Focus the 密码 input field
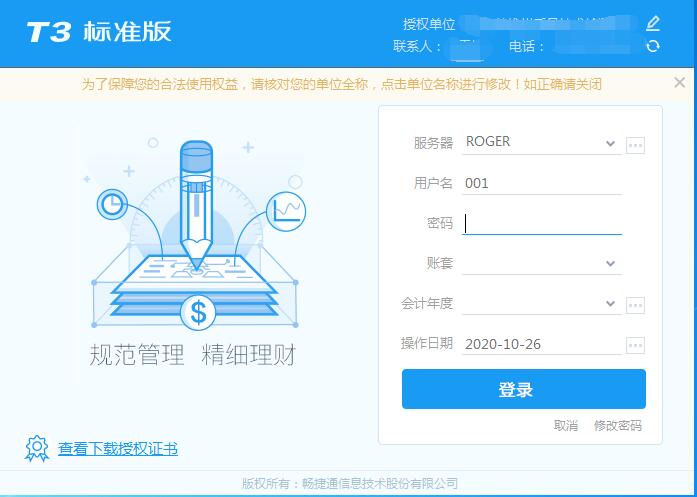This screenshot has height=497, width=697. click(542, 224)
